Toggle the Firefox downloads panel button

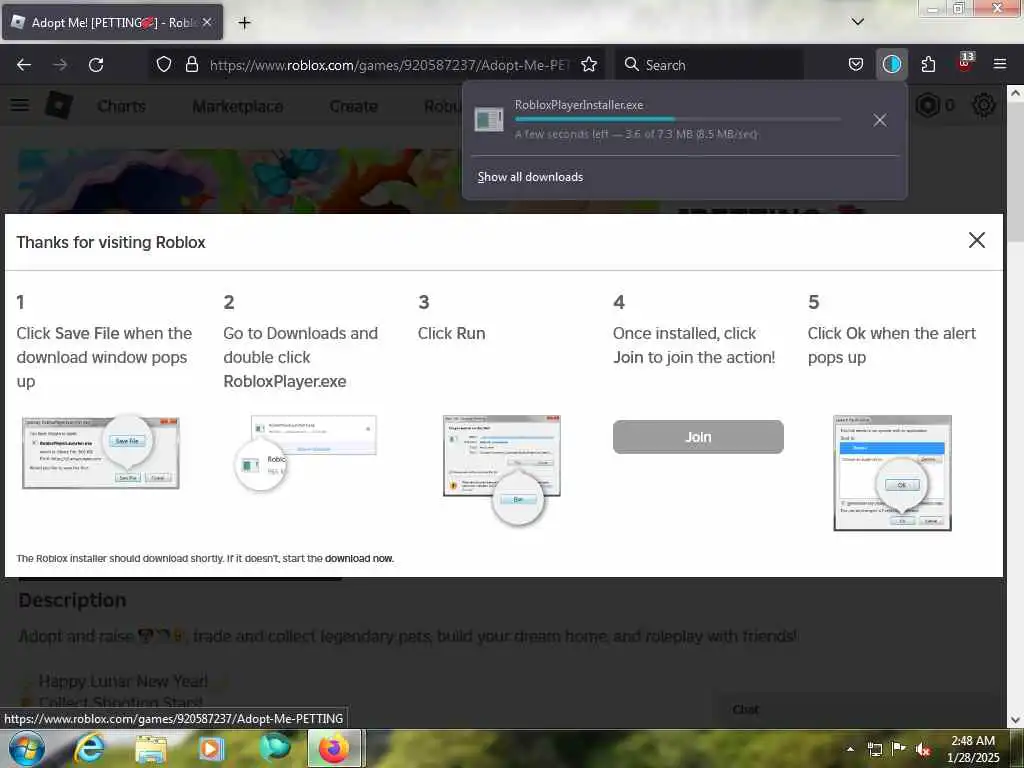pyautogui.click(x=891, y=65)
